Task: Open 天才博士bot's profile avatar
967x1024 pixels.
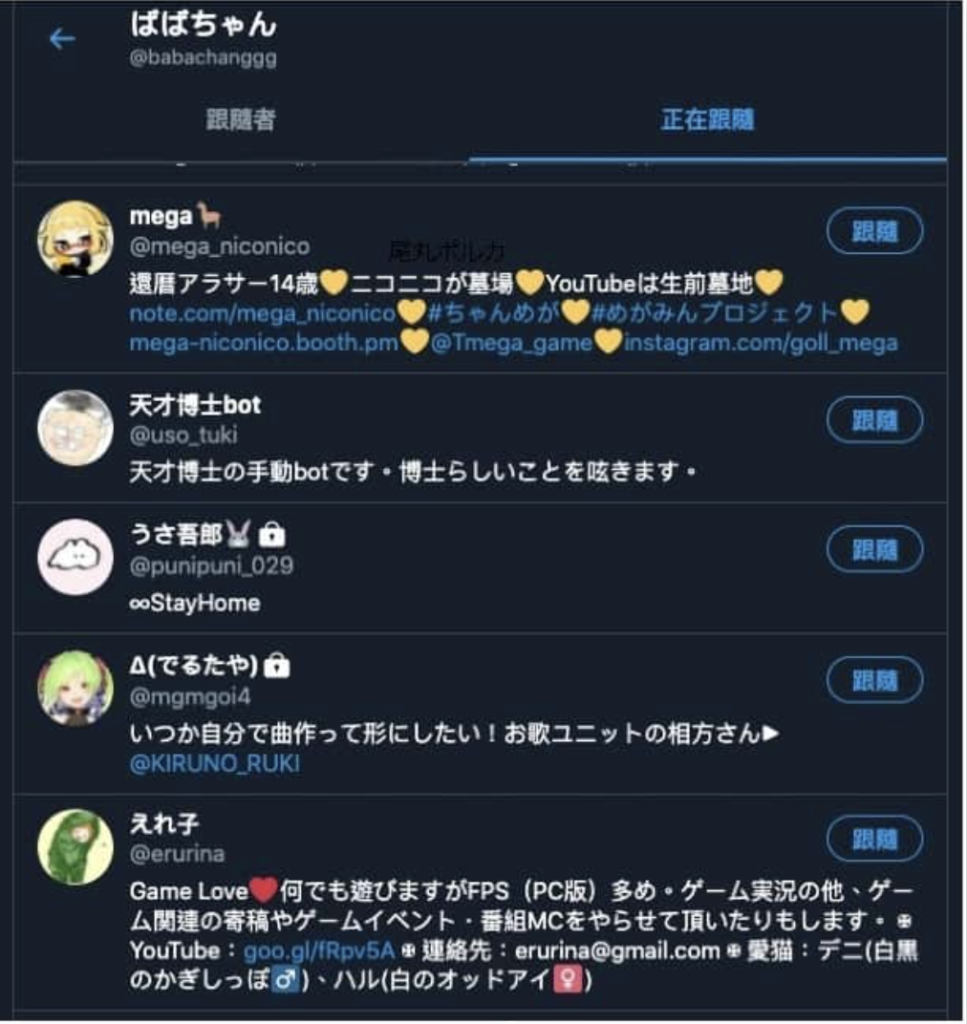Action: coord(75,428)
